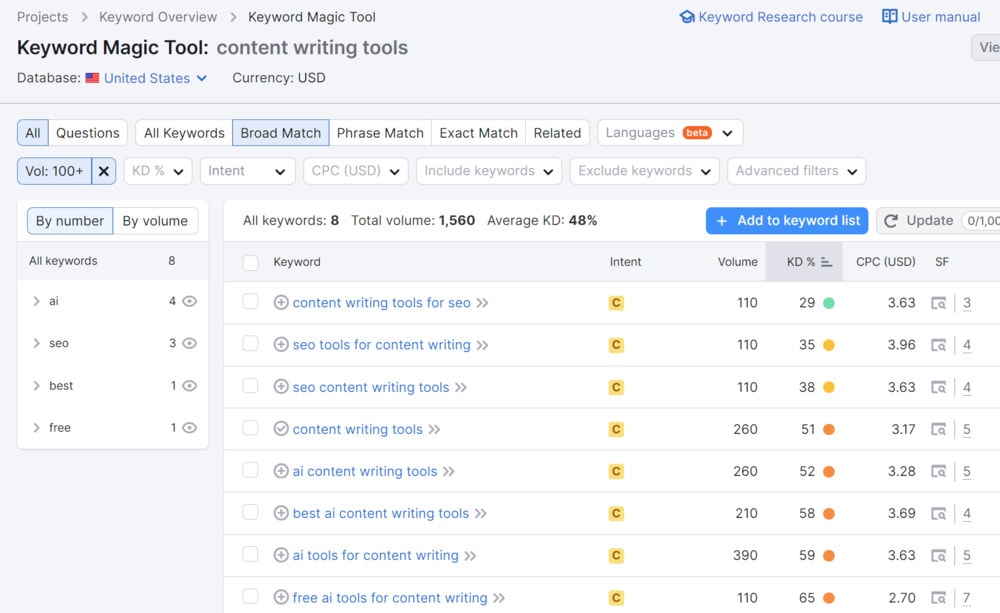The image size is (1000, 613).
Task: Open SERP view icon for 'best ai content writing tools'
Action: (938, 513)
